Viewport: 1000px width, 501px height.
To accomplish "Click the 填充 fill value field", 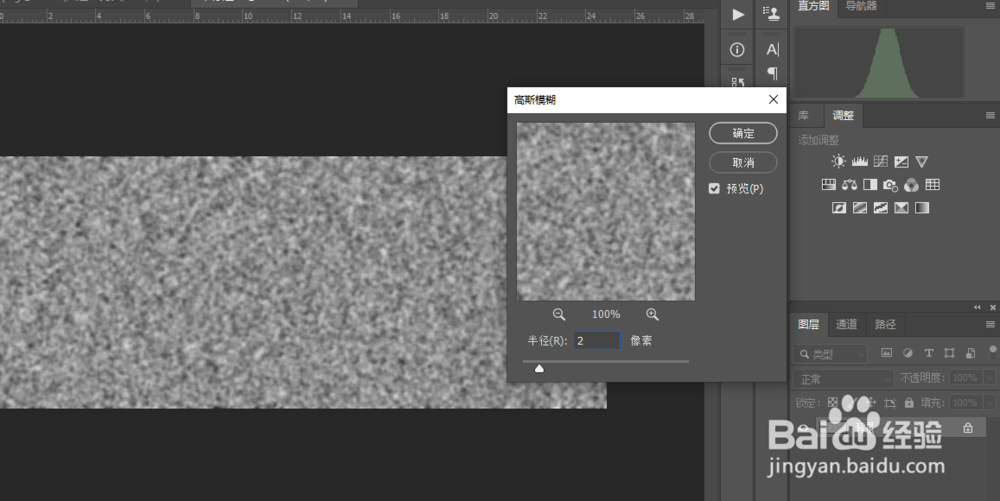I will click(x=966, y=403).
